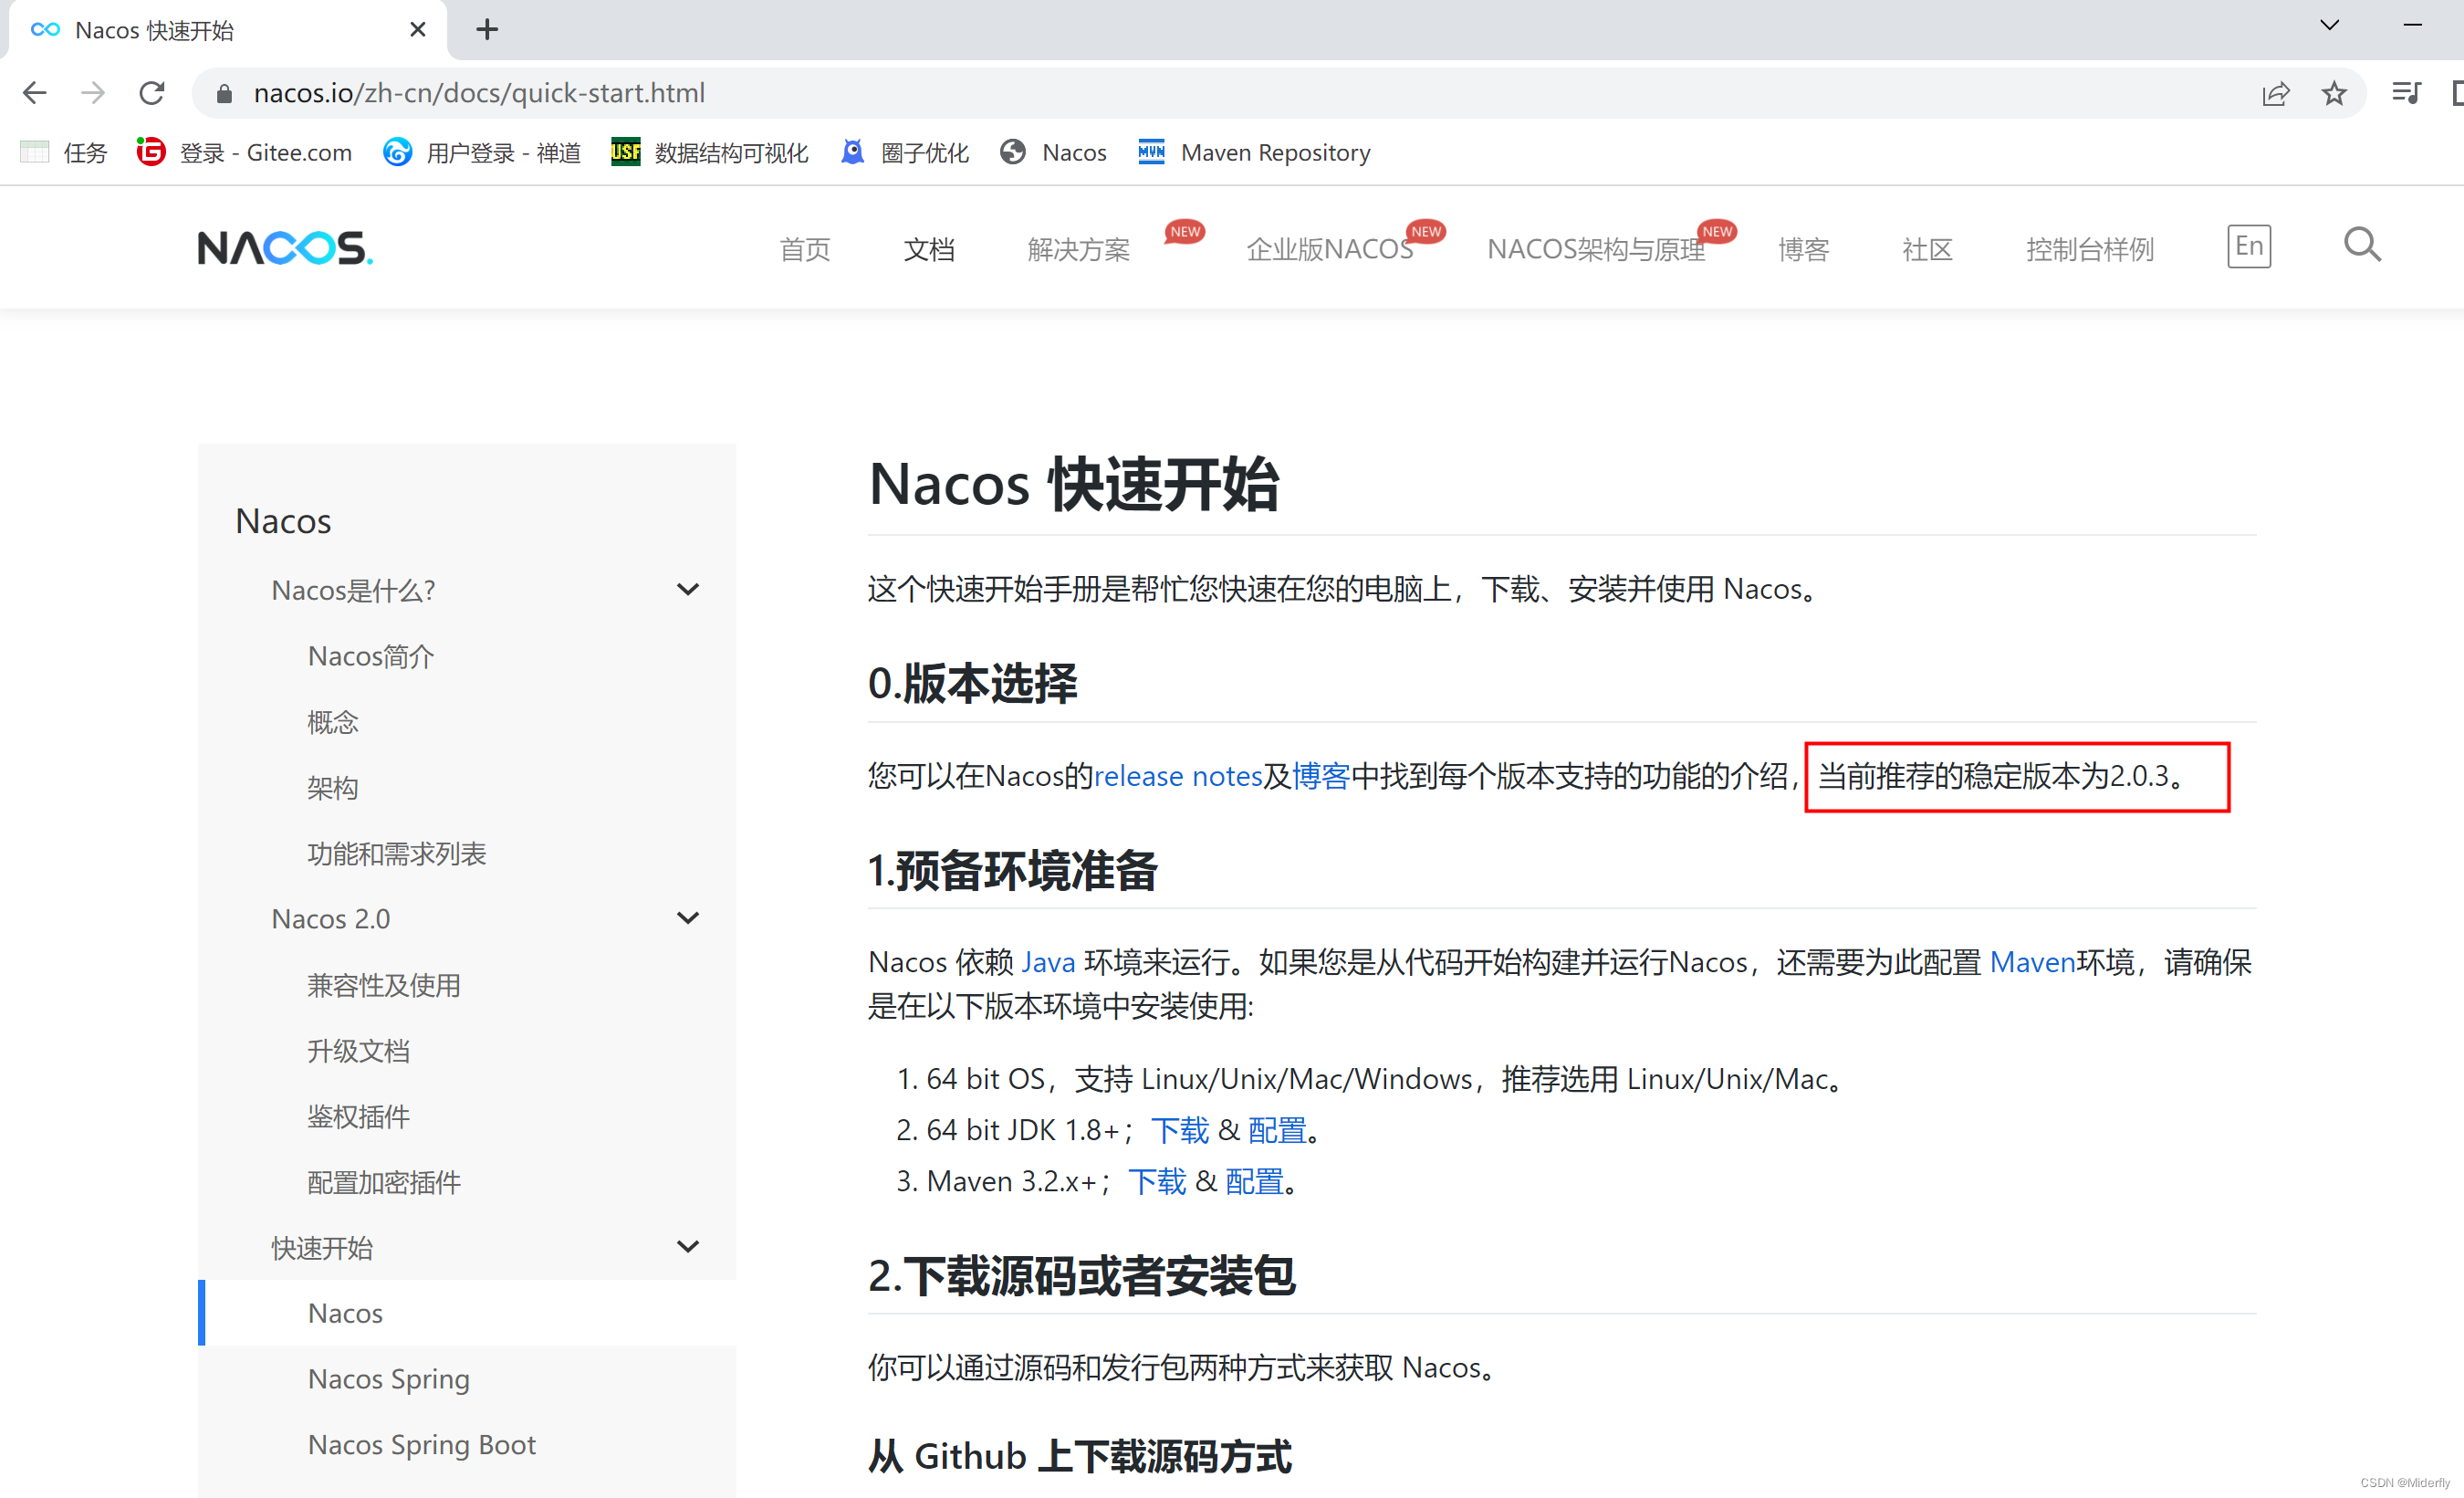Image resolution: width=2464 pixels, height=1498 pixels.
Task: Click 配置 link on the Maven 3.2.x+ line
Action: click(1254, 1181)
